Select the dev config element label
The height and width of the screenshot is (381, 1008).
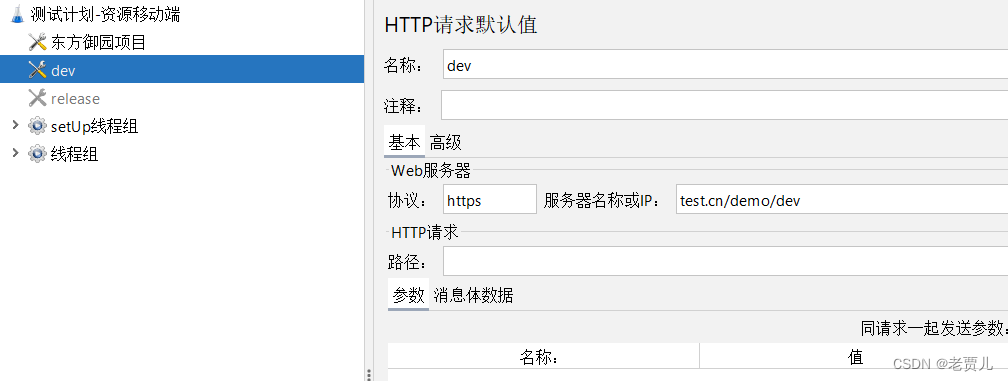click(x=63, y=71)
